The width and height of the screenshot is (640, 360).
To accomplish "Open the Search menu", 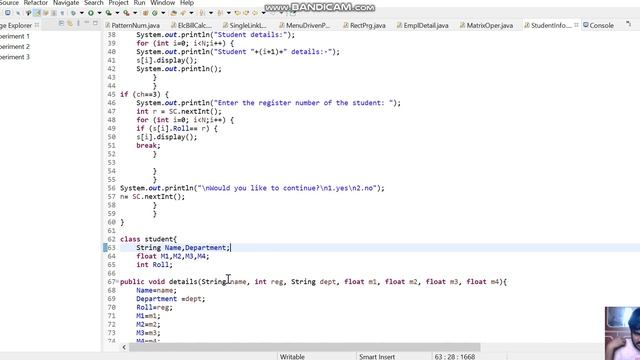I will (x=93, y=3).
